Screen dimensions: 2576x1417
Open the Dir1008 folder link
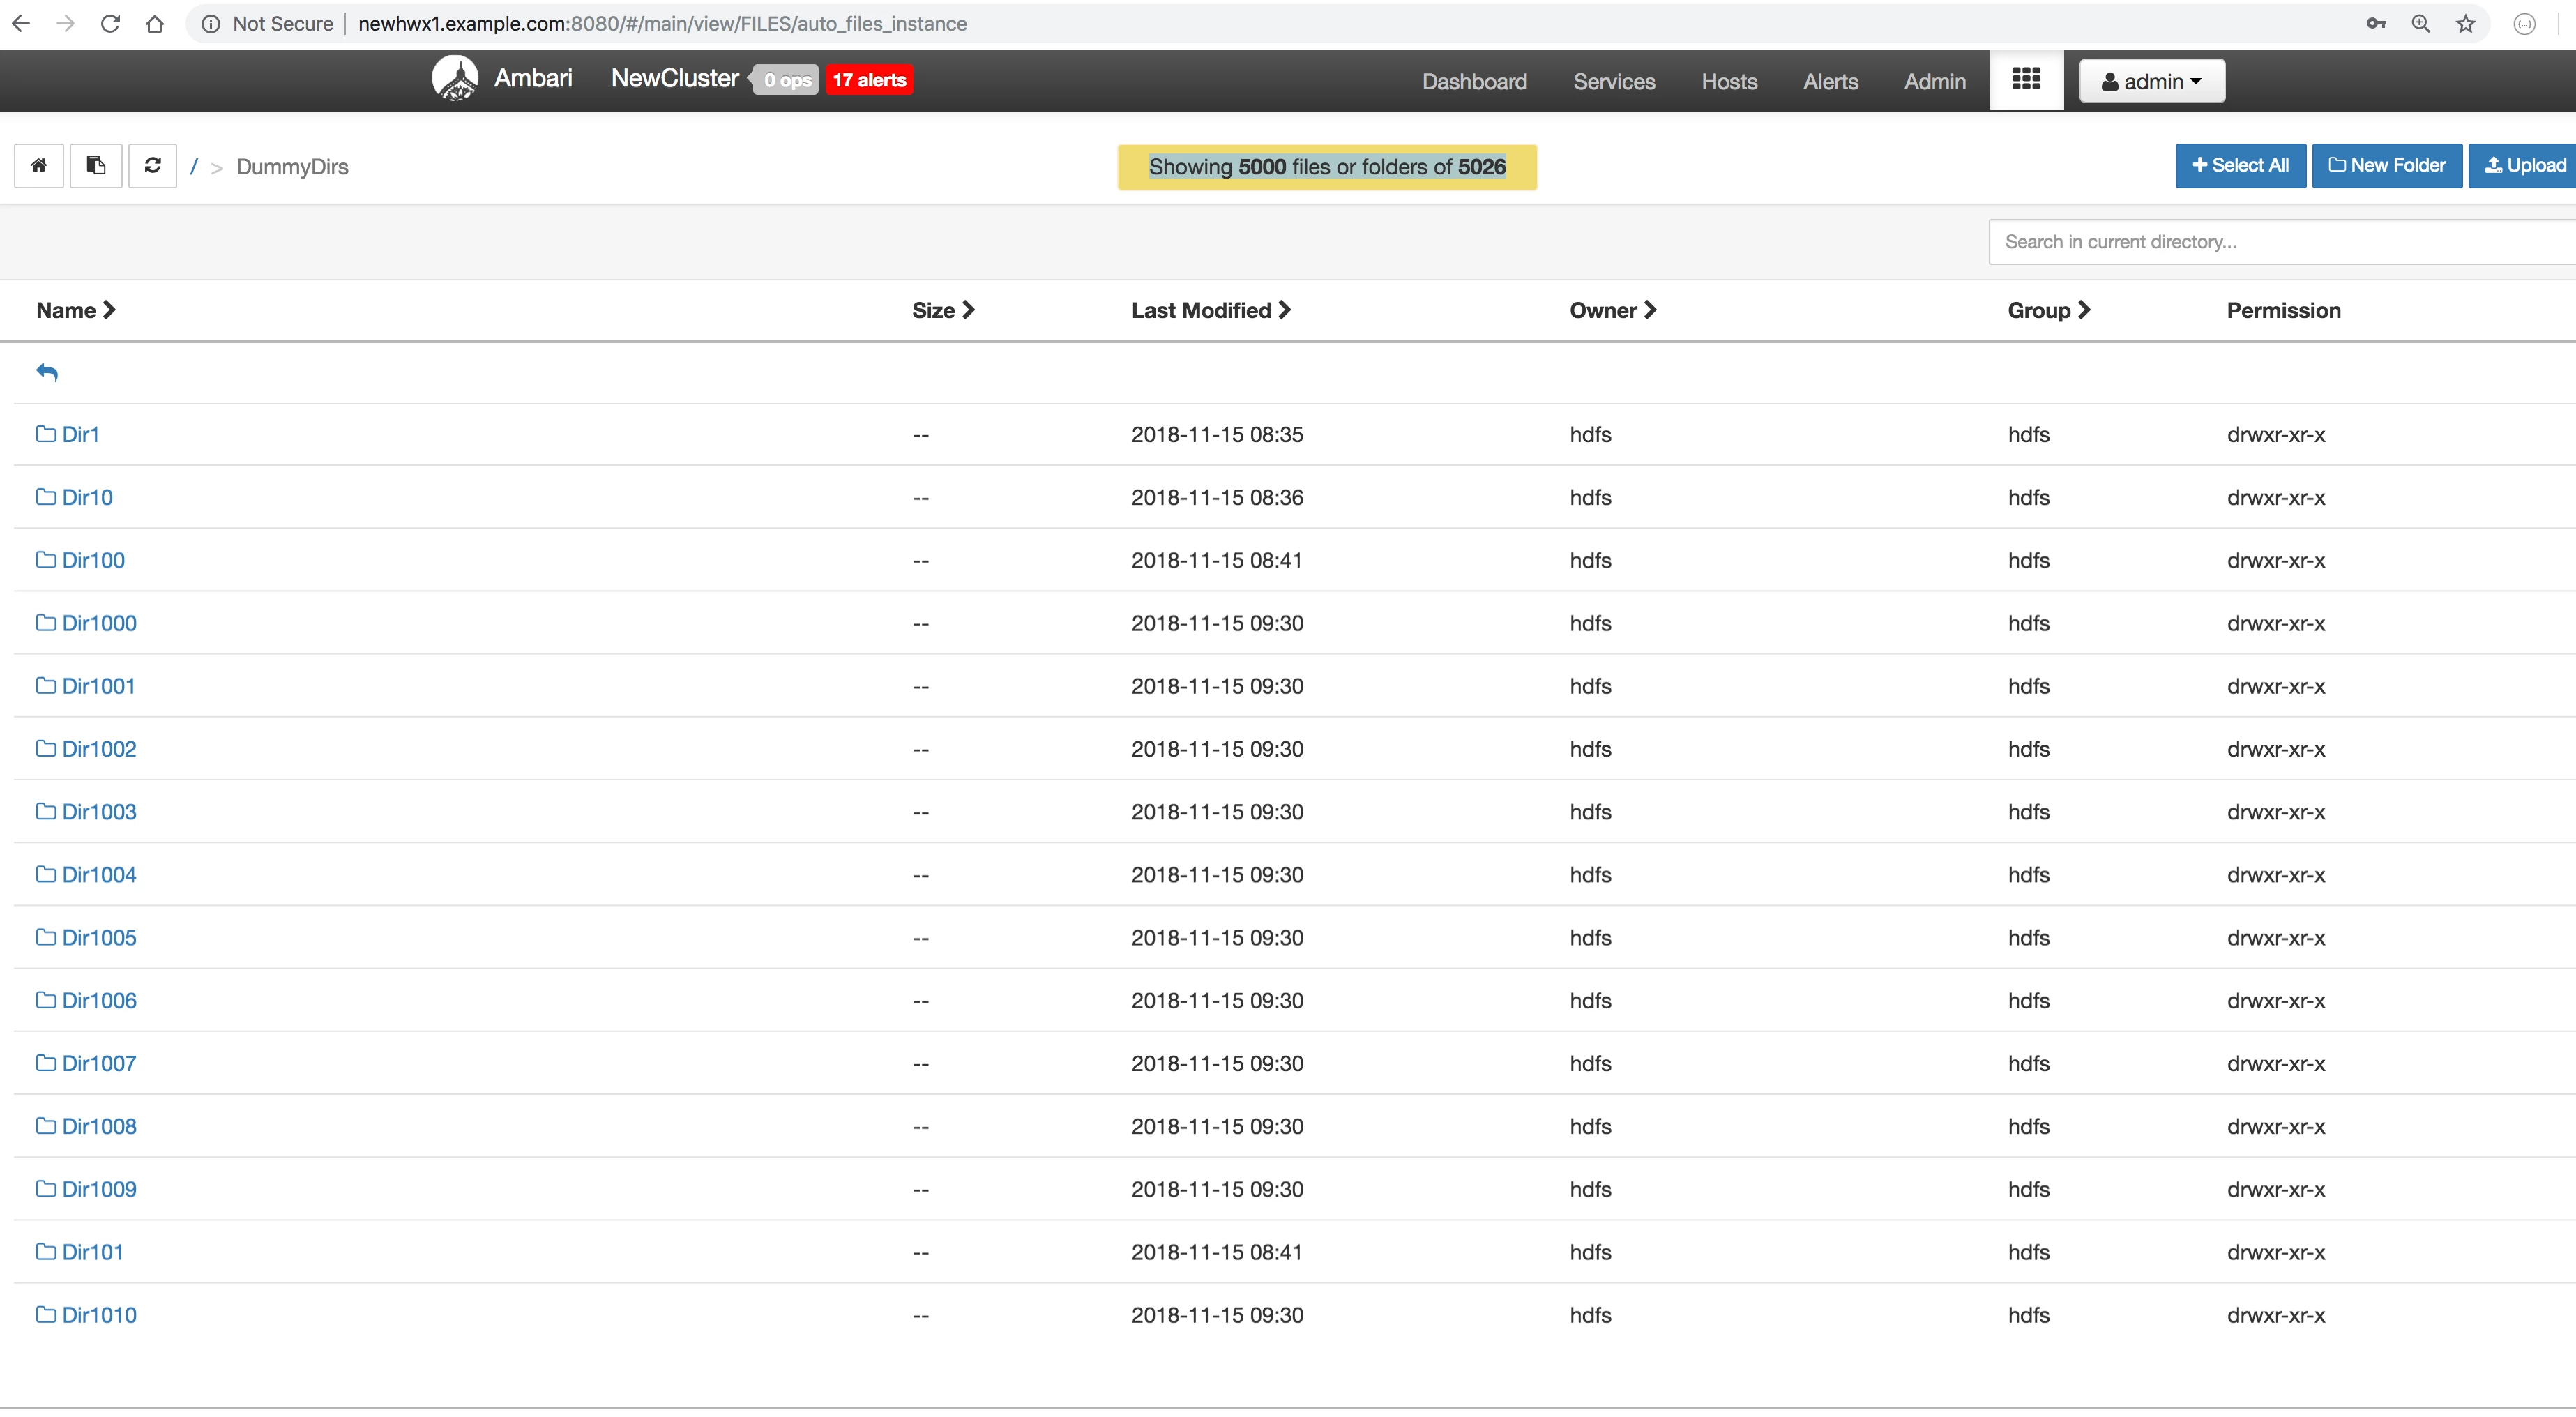coord(99,1126)
